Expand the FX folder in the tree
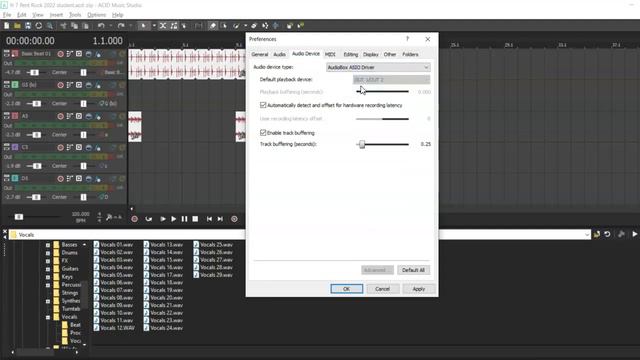The height and width of the screenshot is (360, 640). (x=48, y=261)
